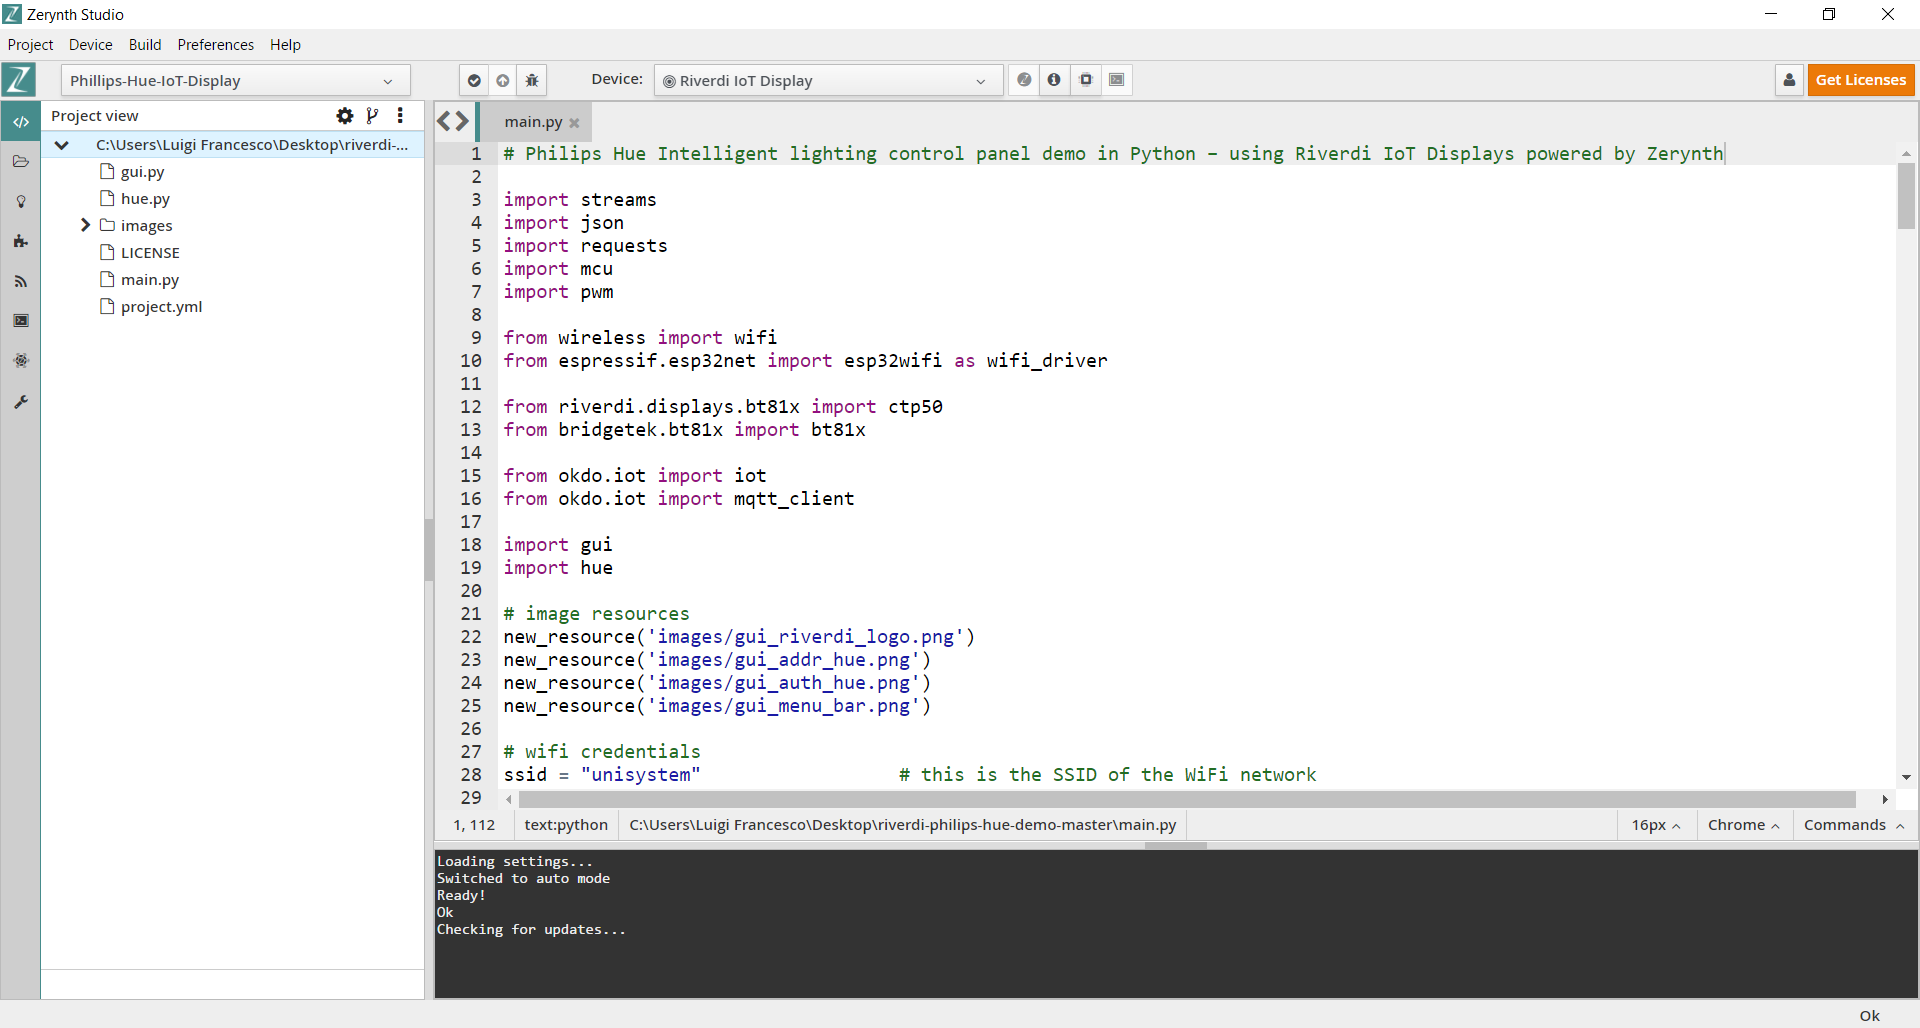Image resolution: width=1920 pixels, height=1028 pixels.
Task: Open project.yml in the project tree
Action: (161, 307)
